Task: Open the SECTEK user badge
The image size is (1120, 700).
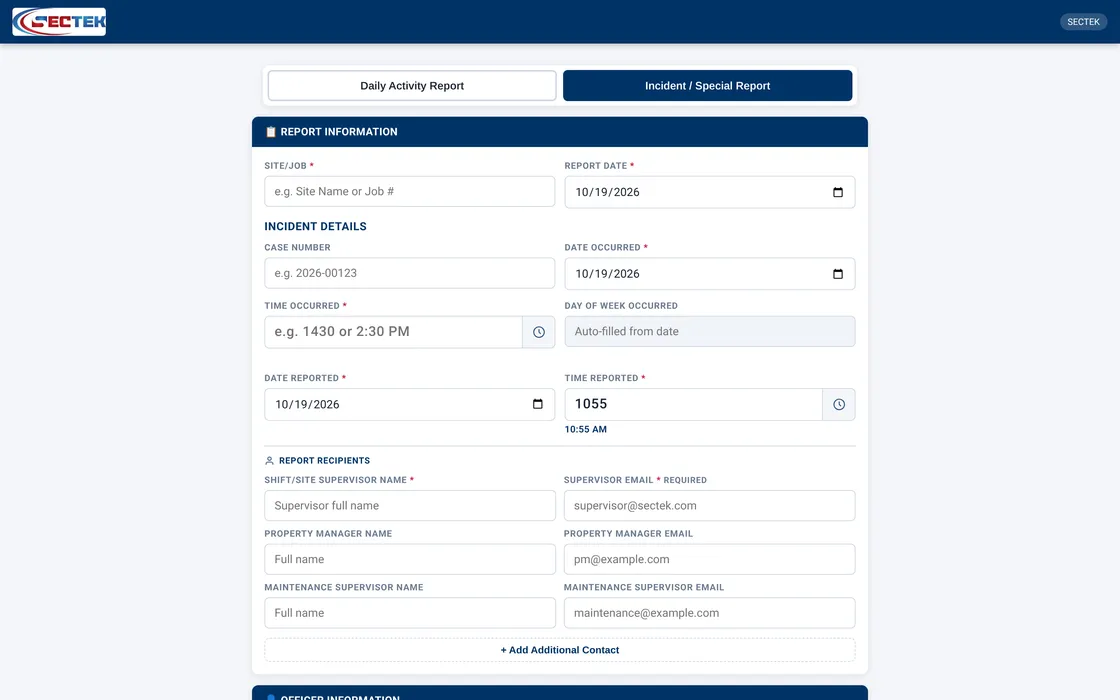Action: coord(1083,21)
